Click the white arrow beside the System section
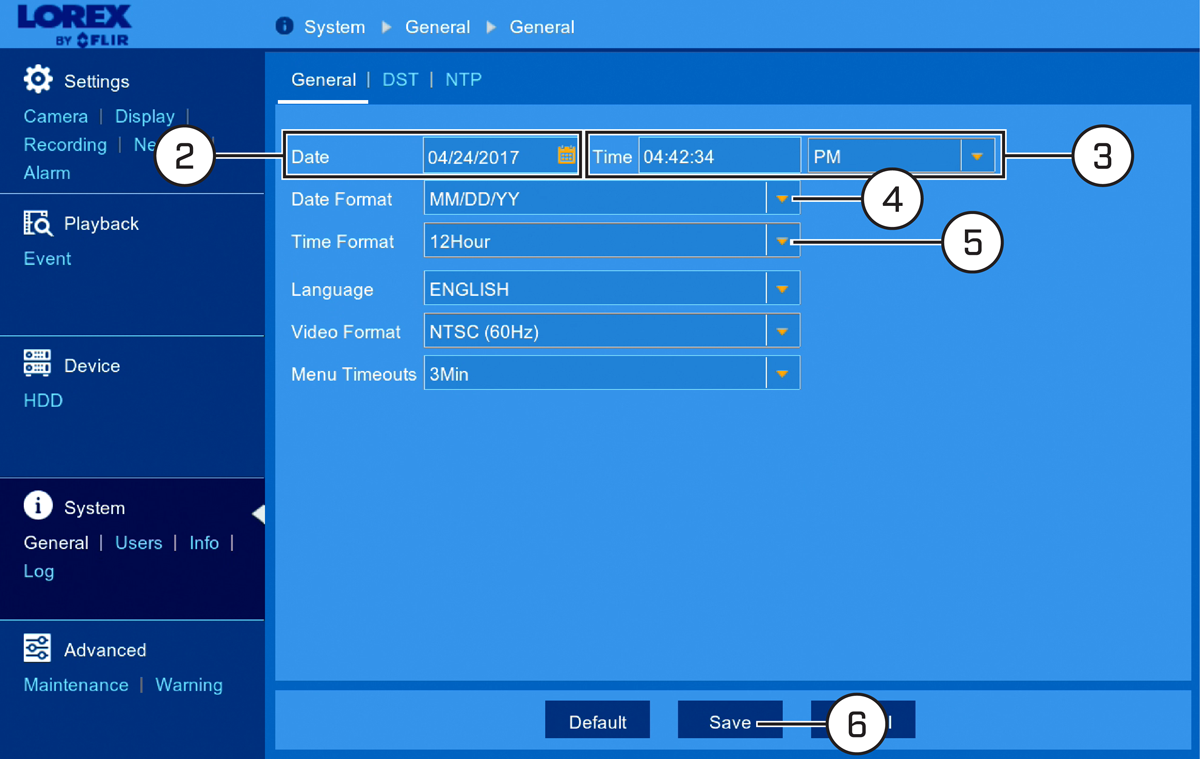The image size is (1200, 759). tap(258, 514)
